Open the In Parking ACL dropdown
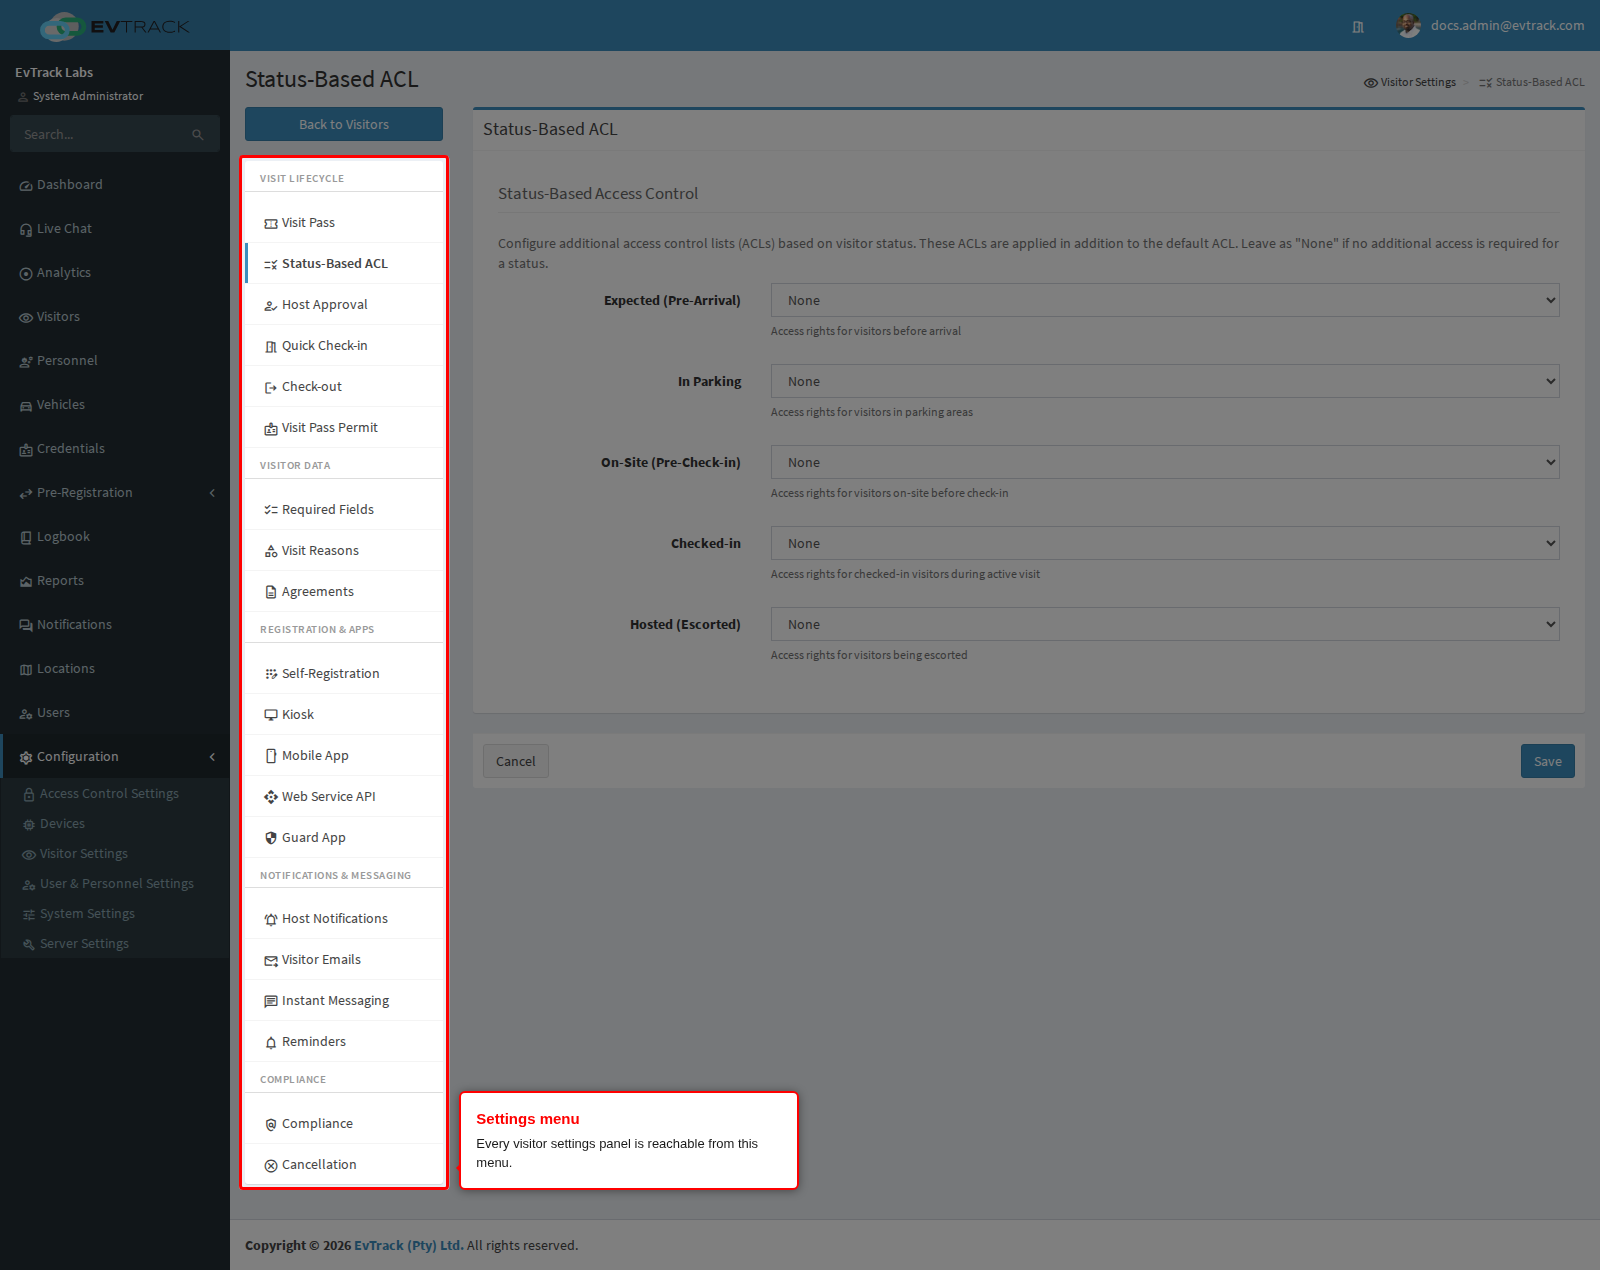1600x1270 pixels. [x=1165, y=381]
